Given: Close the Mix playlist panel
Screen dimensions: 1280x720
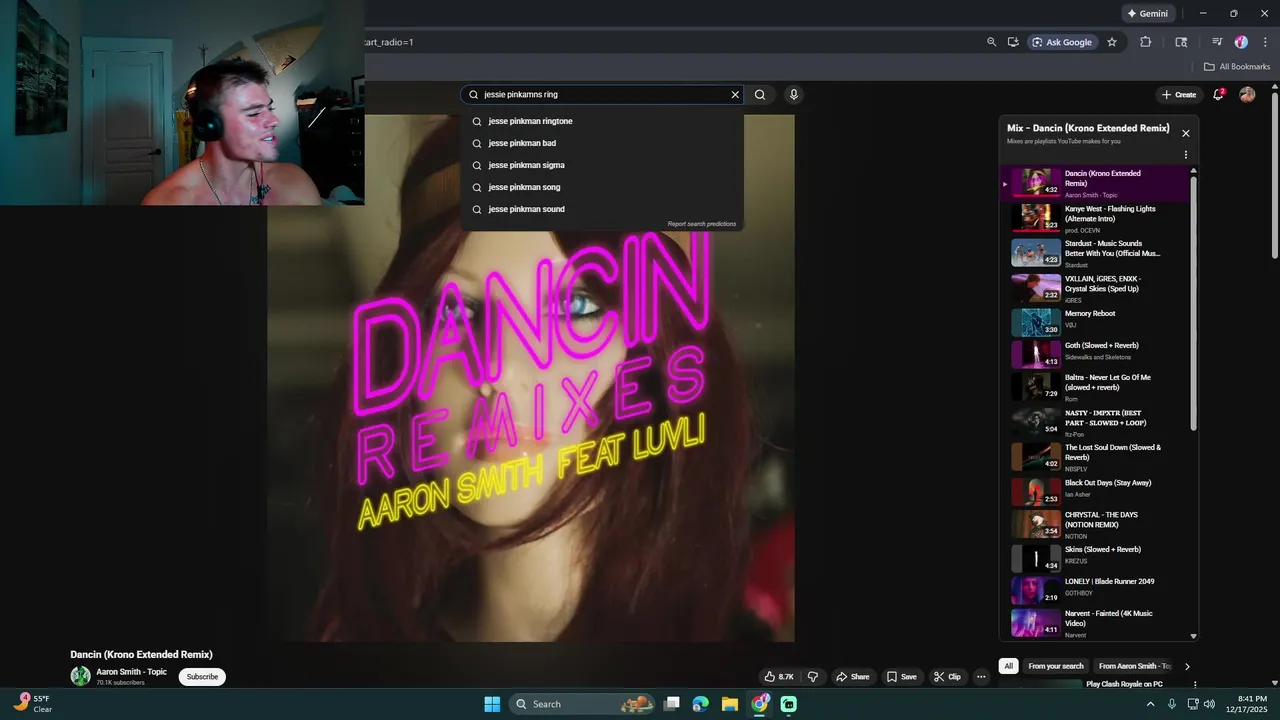Looking at the screenshot, I should (x=1186, y=133).
